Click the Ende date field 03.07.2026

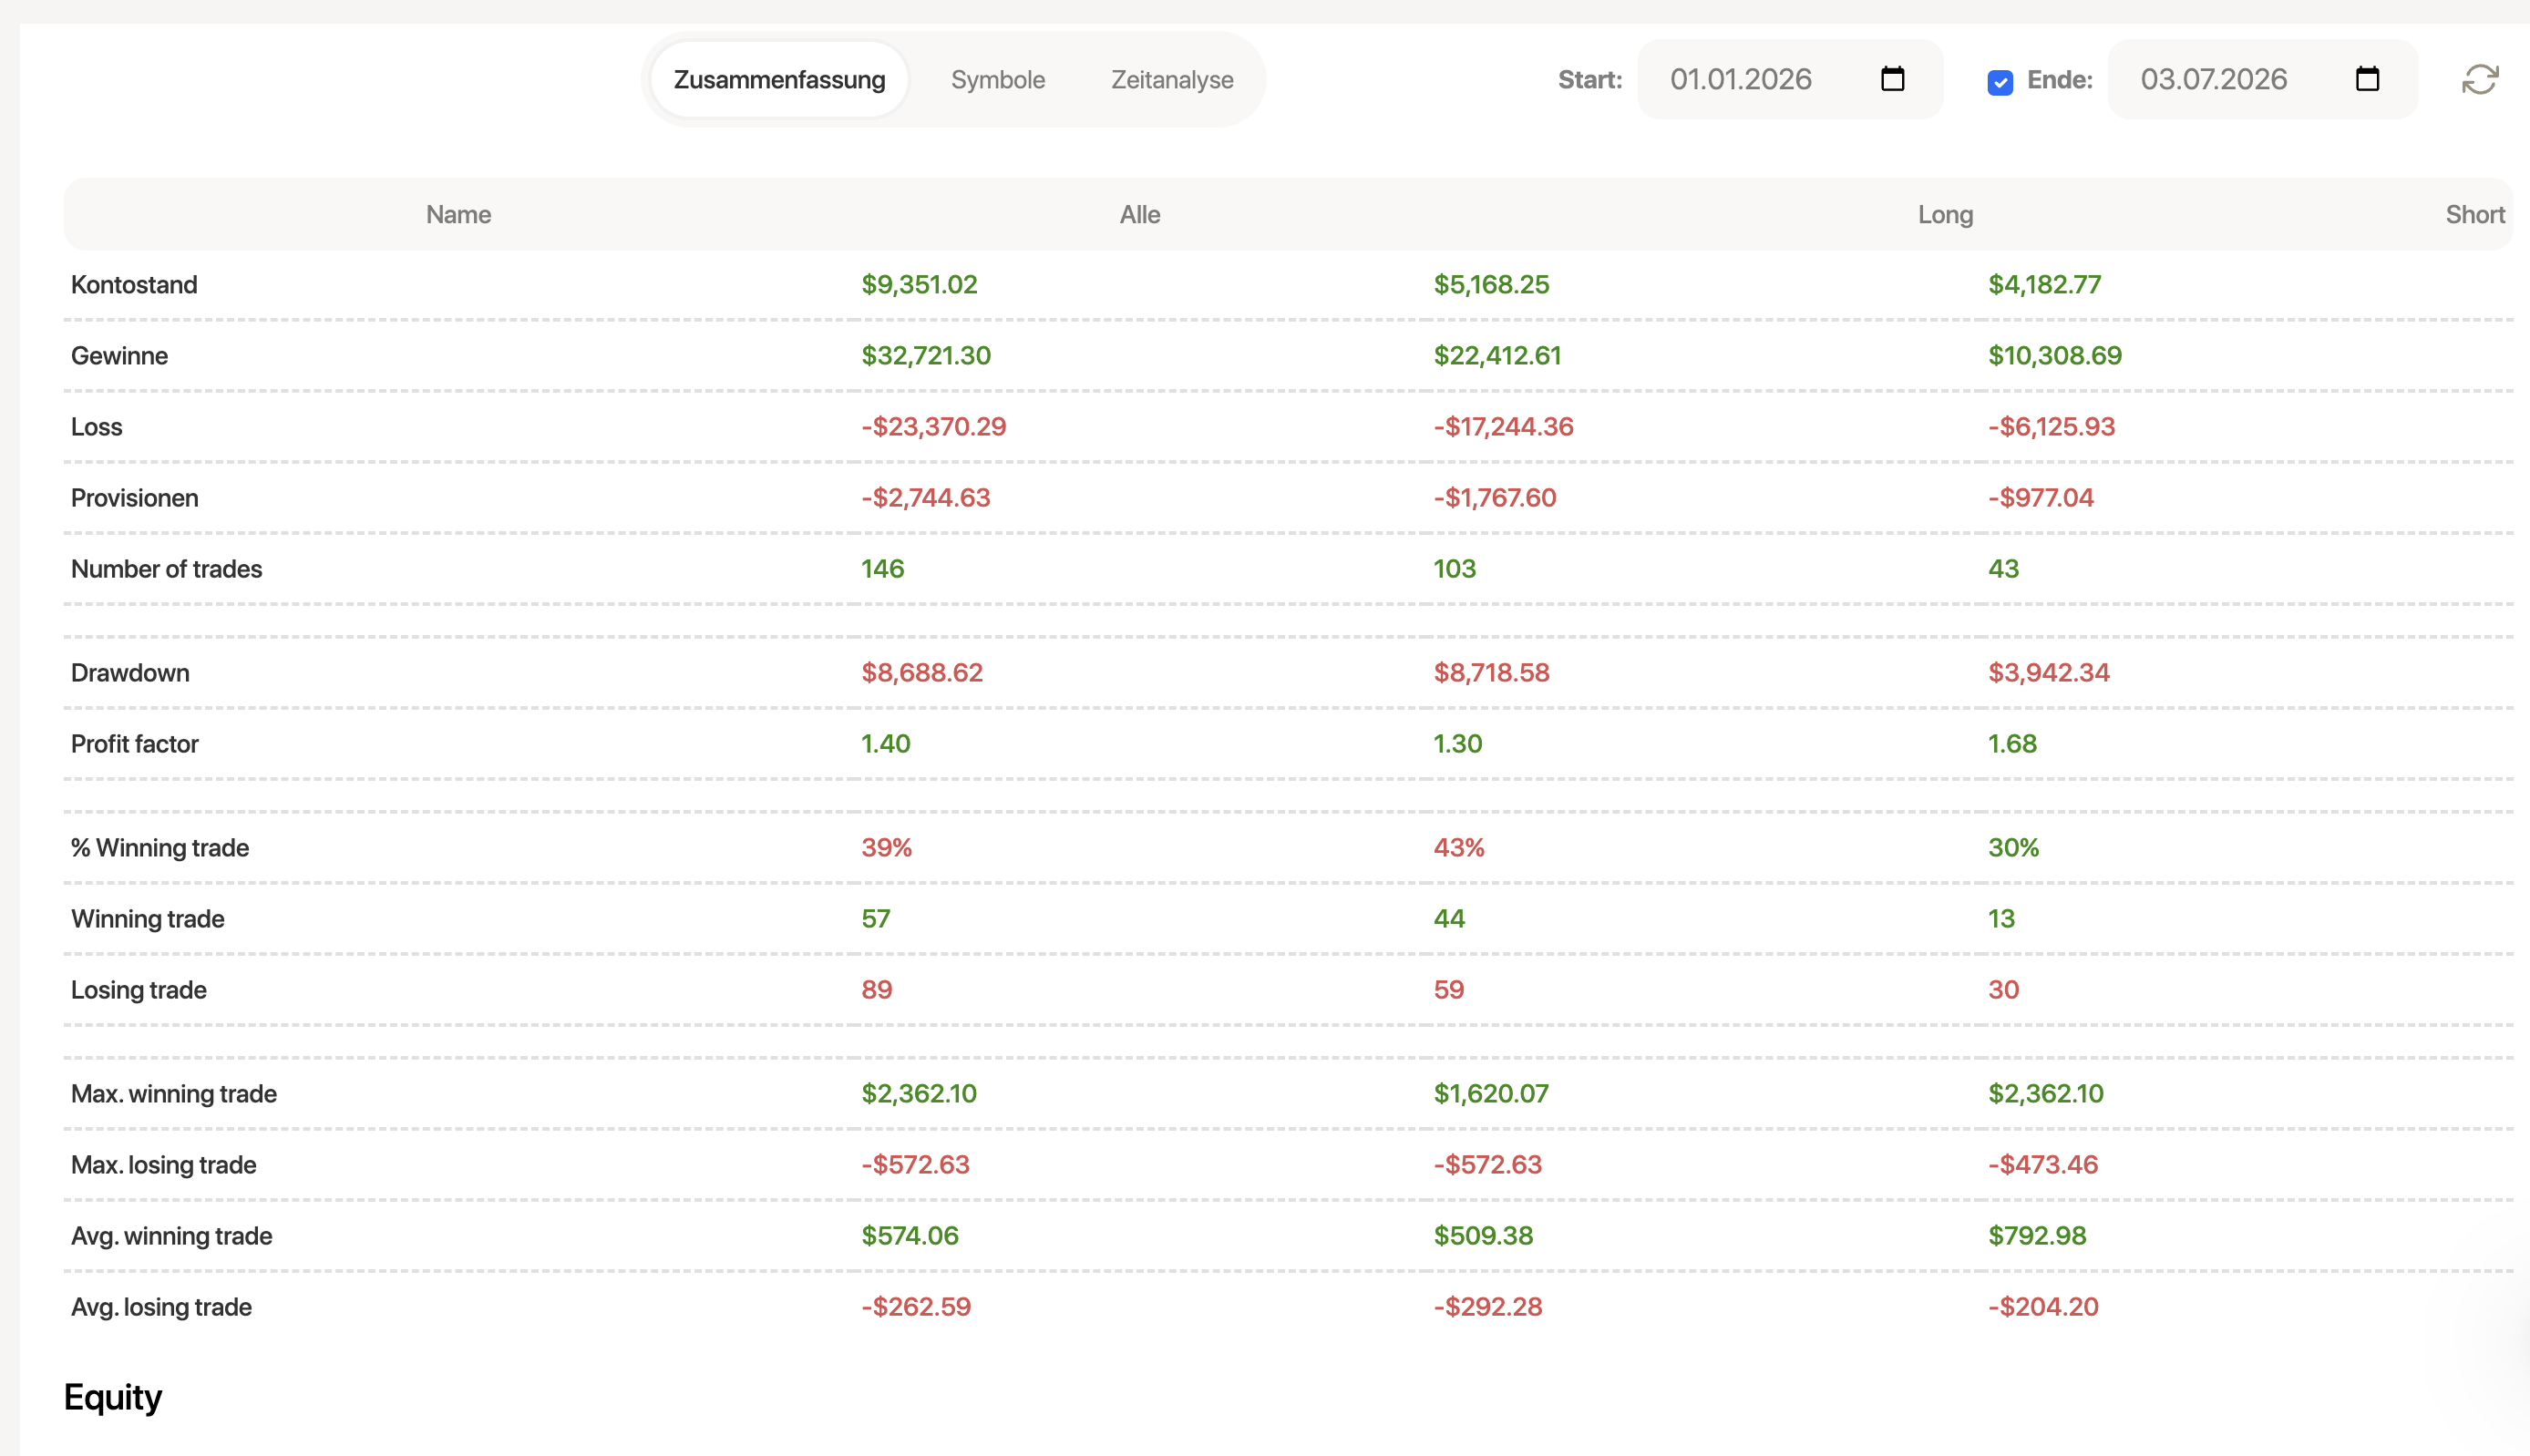click(2262, 79)
